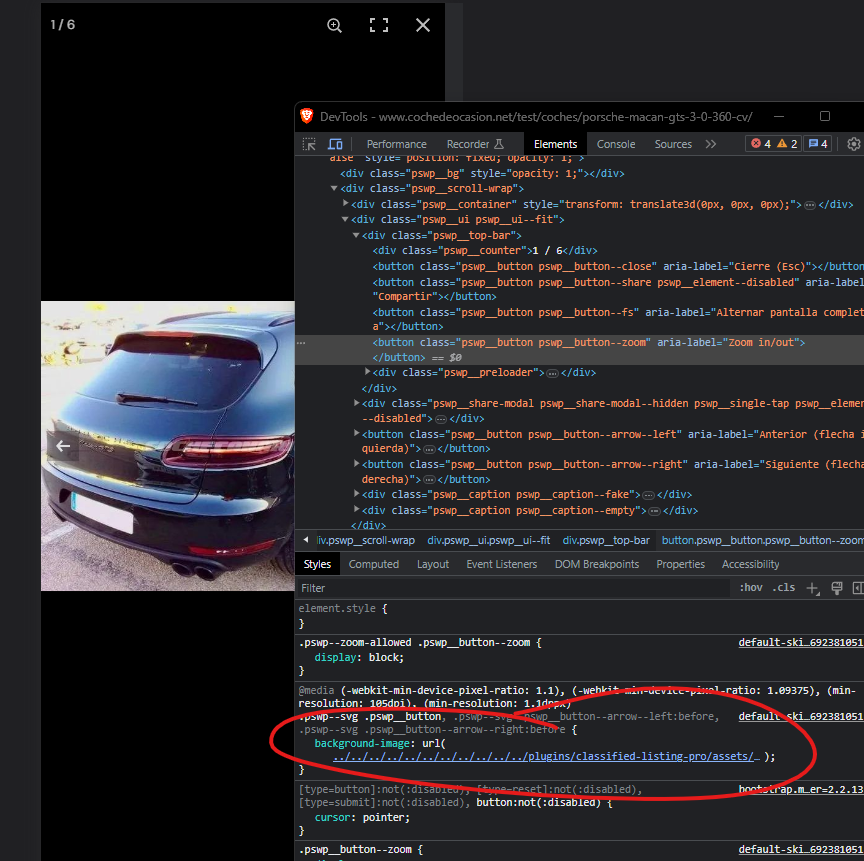Add a new style rule with plus icon
Screen dimensions: 864x861
[813, 589]
